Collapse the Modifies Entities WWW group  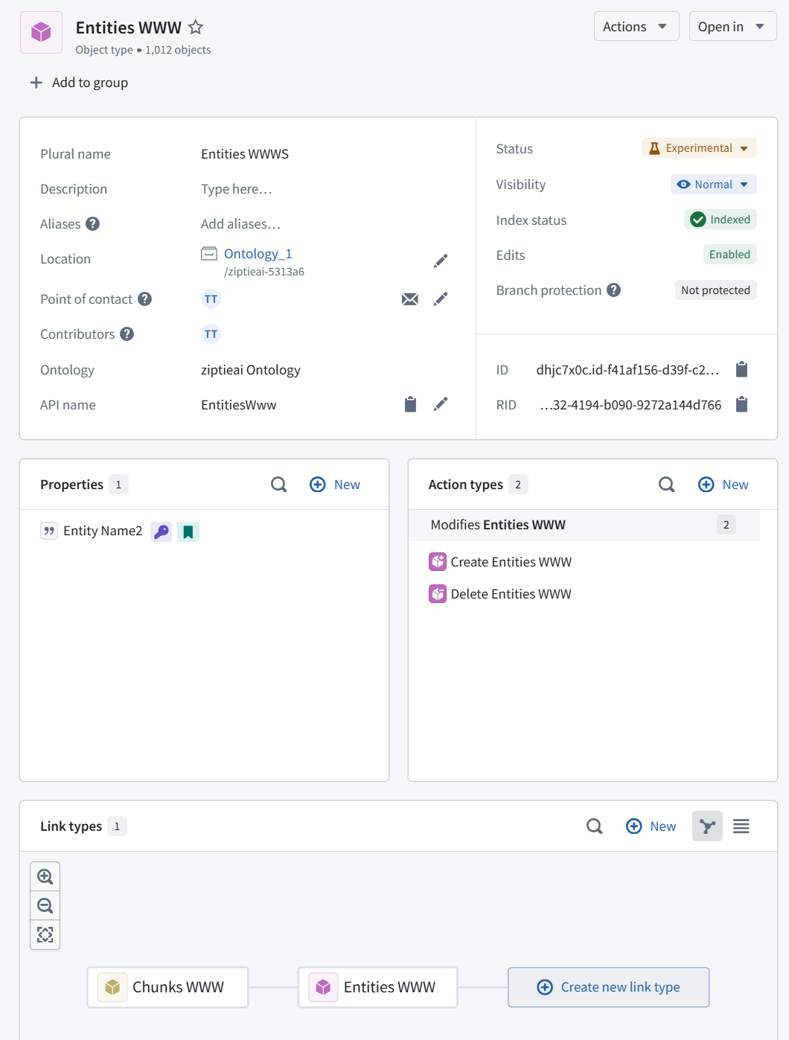pos(583,525)
